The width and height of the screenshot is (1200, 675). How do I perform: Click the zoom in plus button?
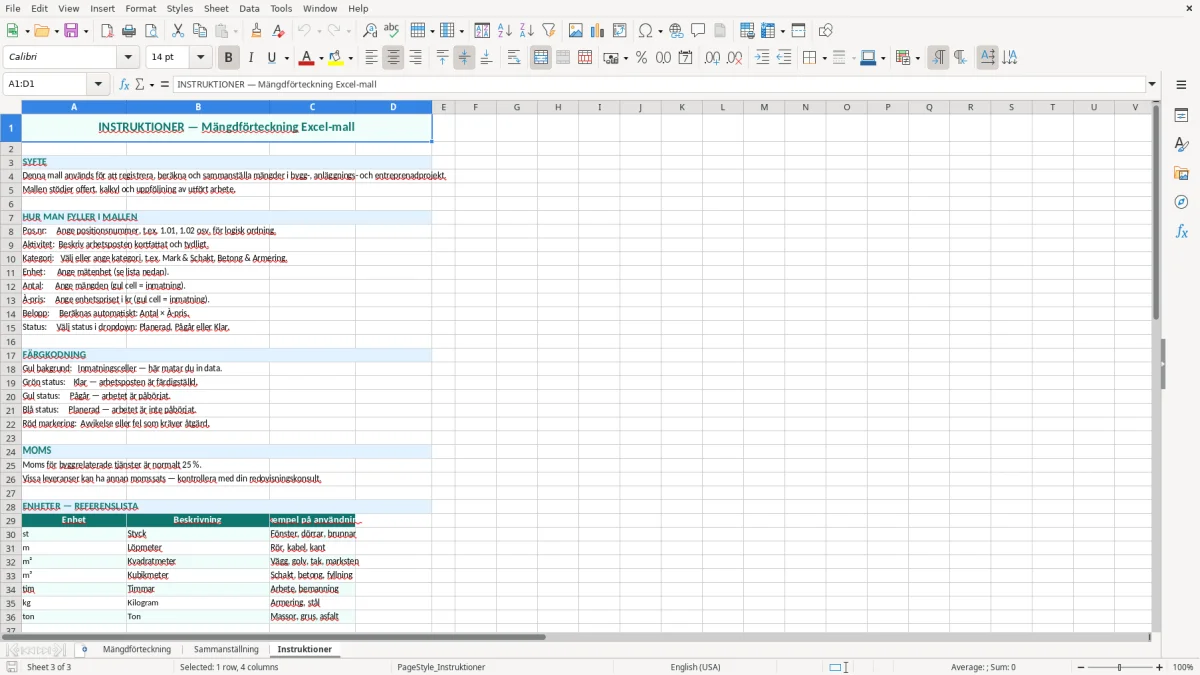pyautogui.click(x=1160, y=667)
